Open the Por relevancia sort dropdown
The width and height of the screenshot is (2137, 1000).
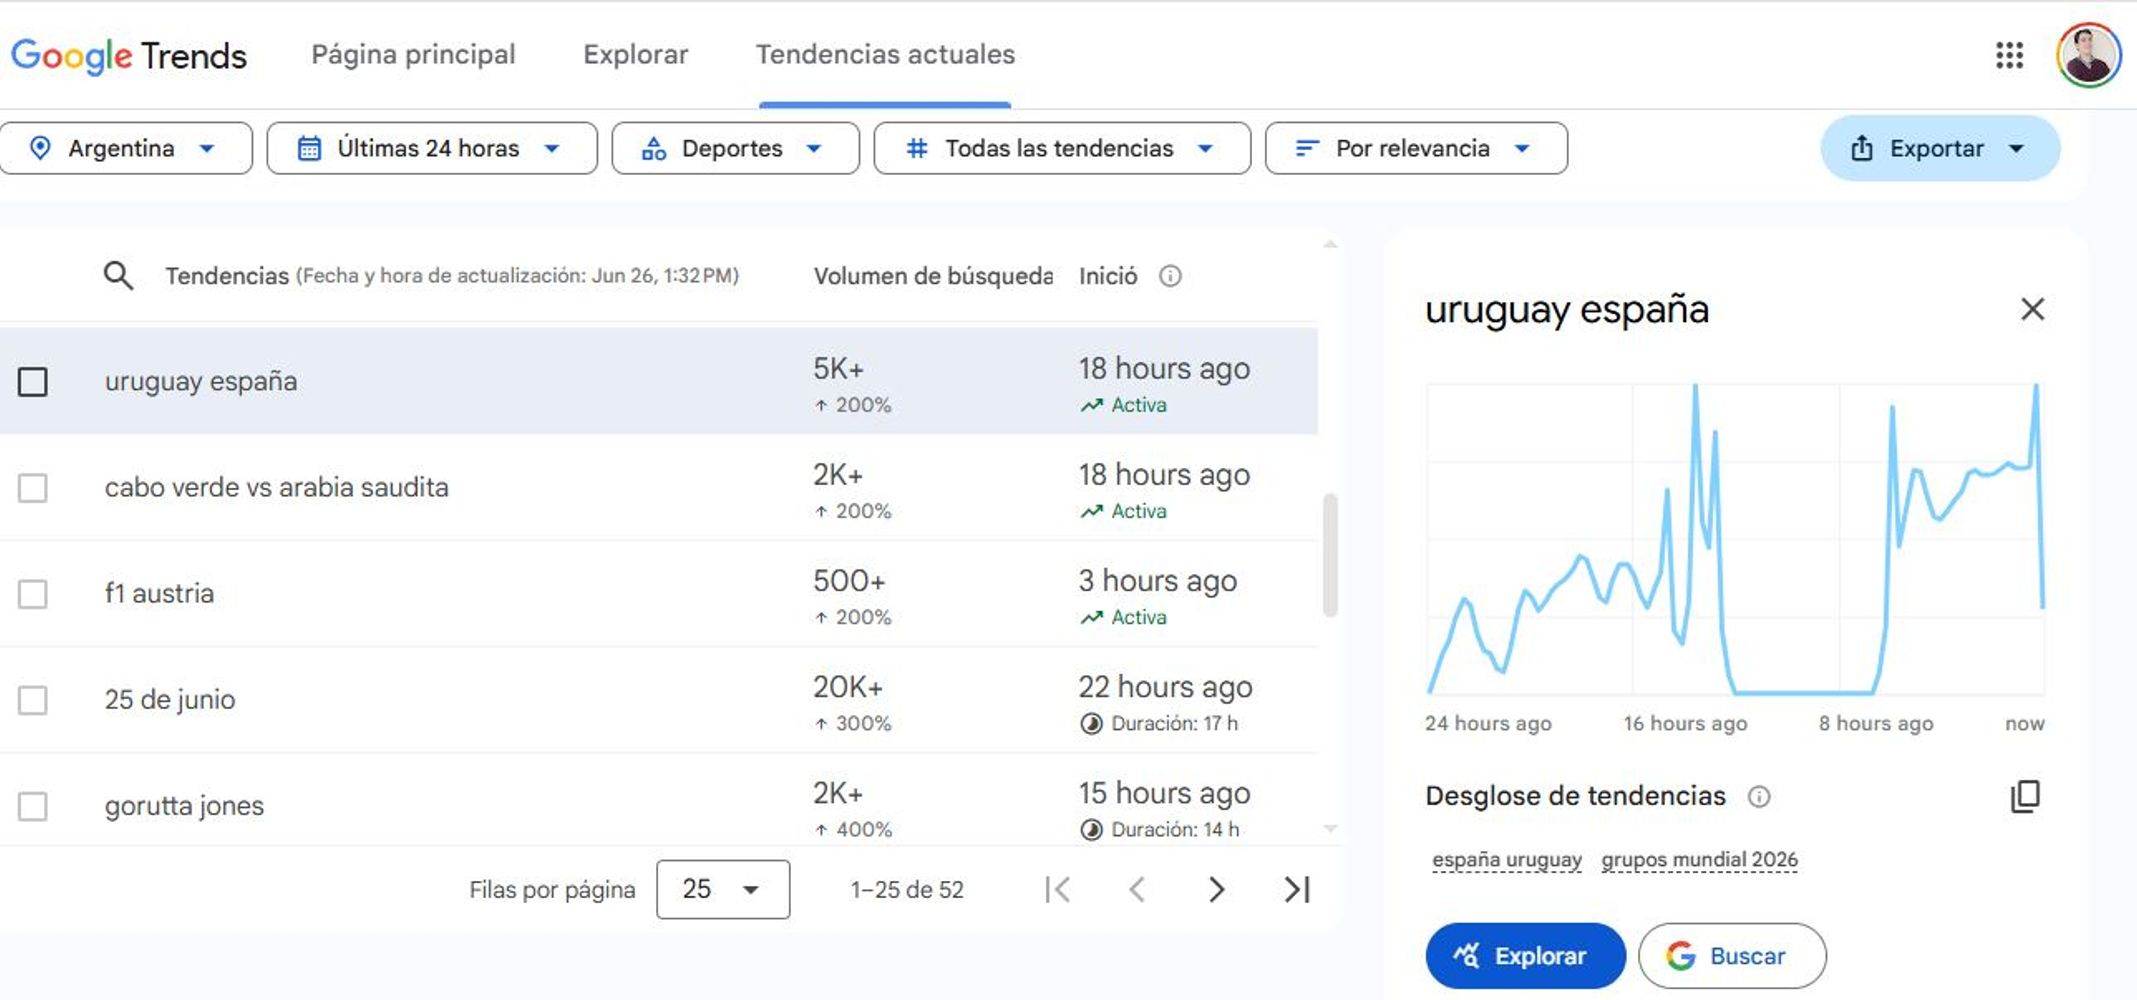click(1416, 148)
